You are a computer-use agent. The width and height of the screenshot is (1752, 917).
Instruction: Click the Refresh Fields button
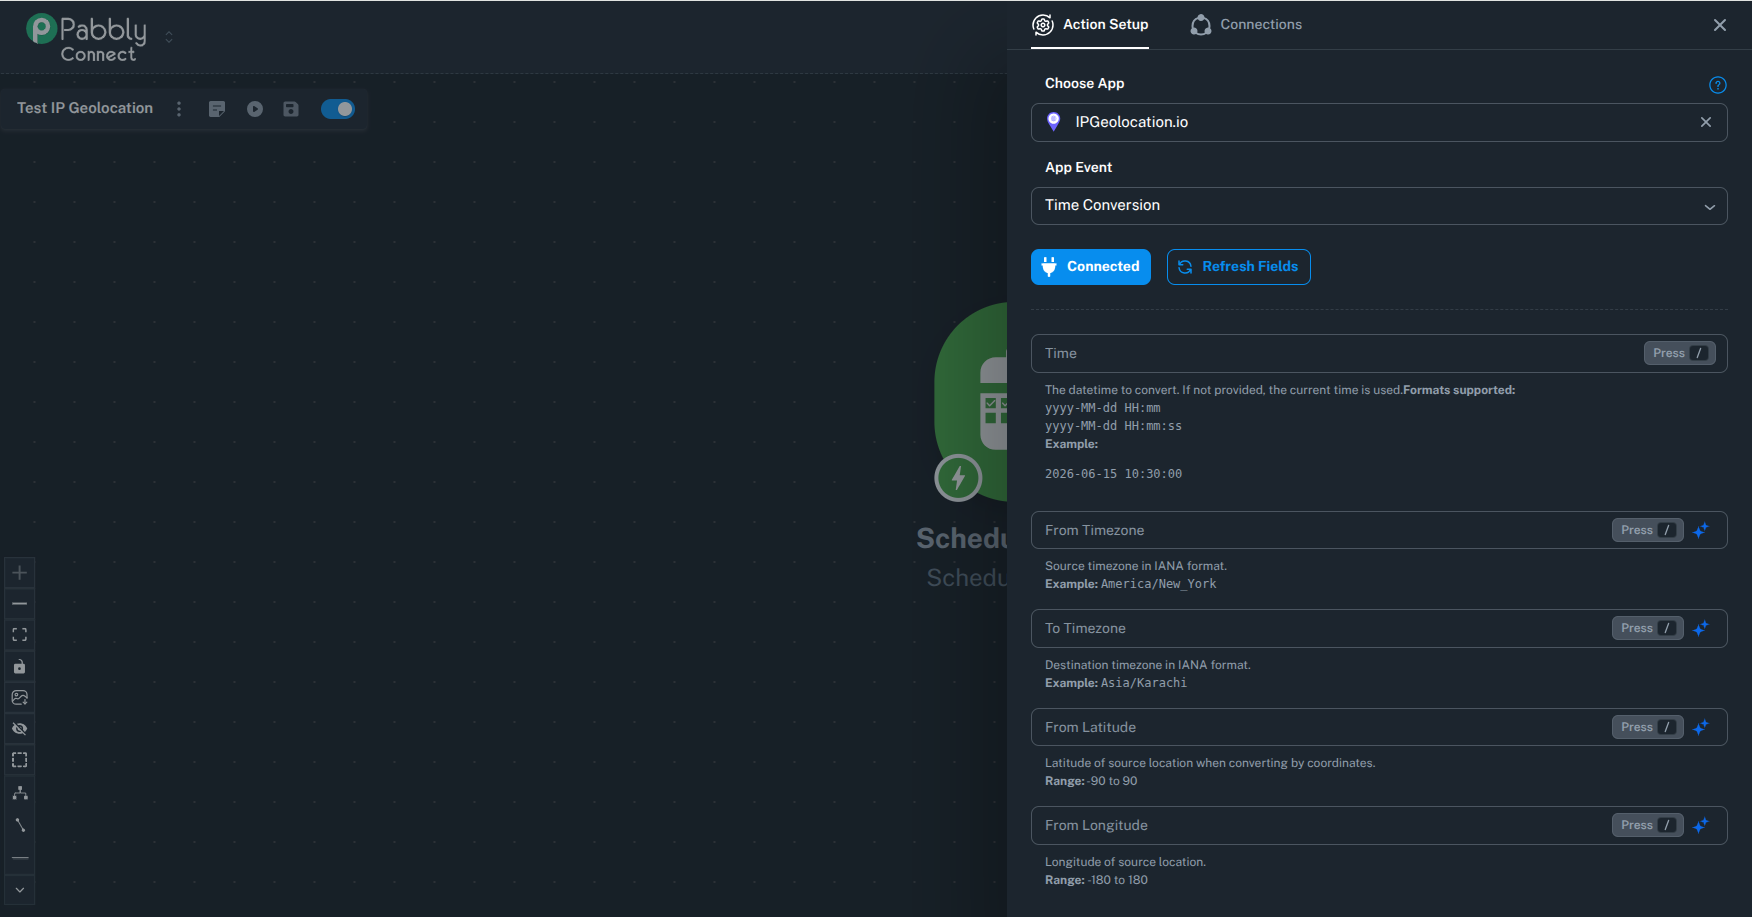[1239, 267]
